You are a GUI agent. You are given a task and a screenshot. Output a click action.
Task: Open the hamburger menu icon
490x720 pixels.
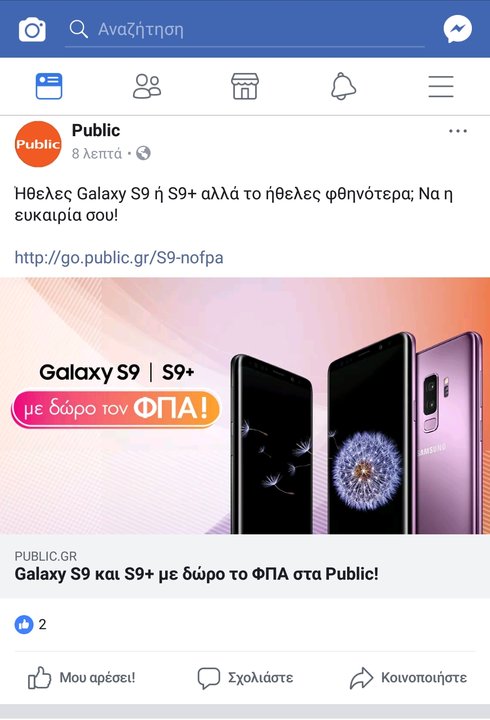pos(441,86)
